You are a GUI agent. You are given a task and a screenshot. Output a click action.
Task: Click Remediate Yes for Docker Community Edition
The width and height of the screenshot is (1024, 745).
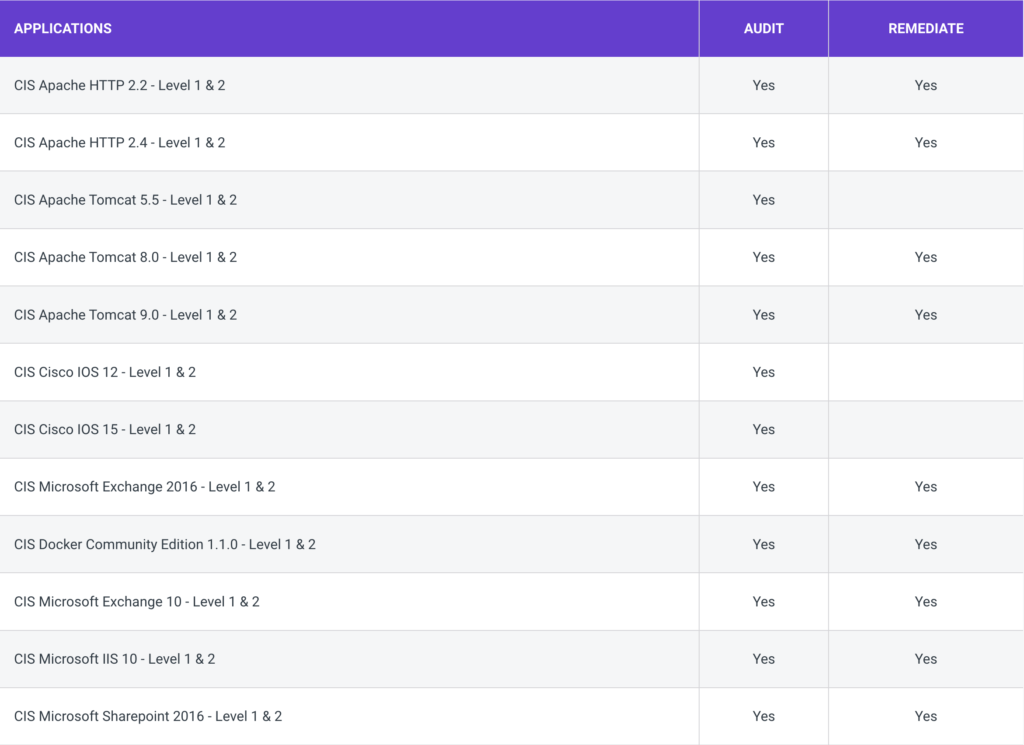coord(925,545)
